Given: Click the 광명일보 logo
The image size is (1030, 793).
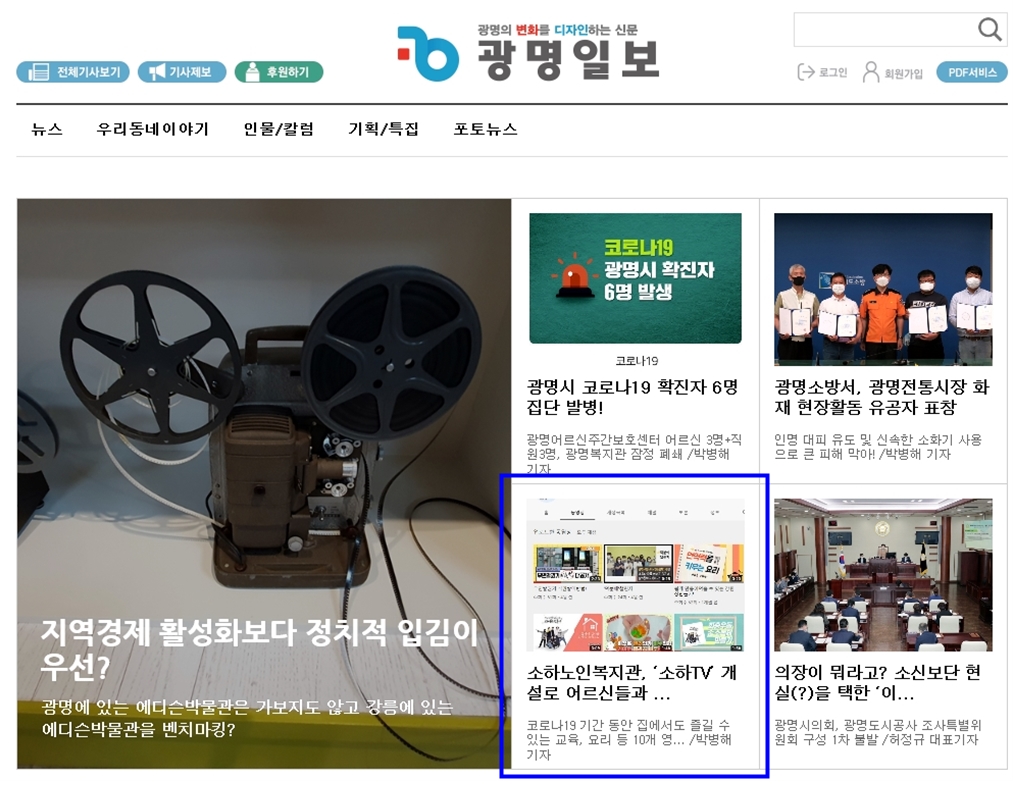Looking at the screenshot, I should (528, 53).
